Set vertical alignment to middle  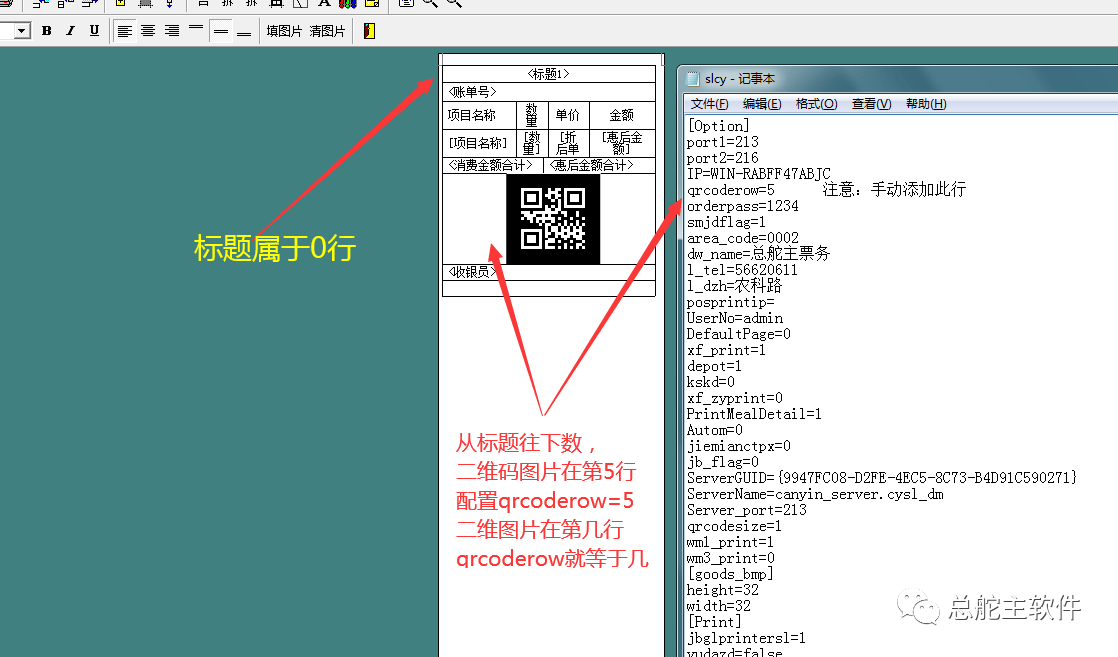coord(221,31)
